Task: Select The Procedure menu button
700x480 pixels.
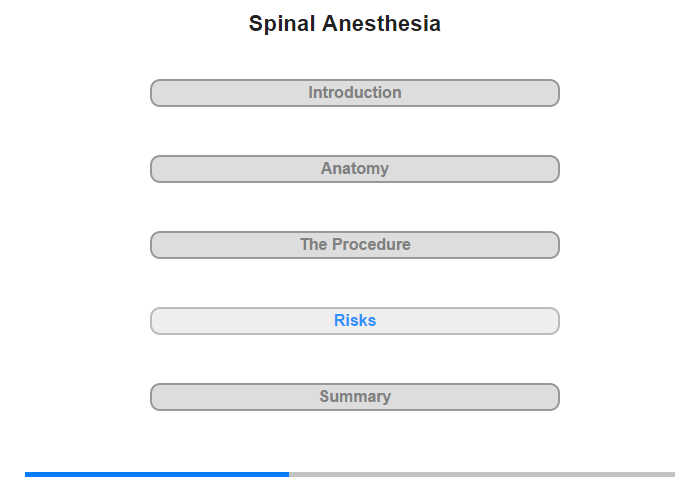Action: pos(355,245)
